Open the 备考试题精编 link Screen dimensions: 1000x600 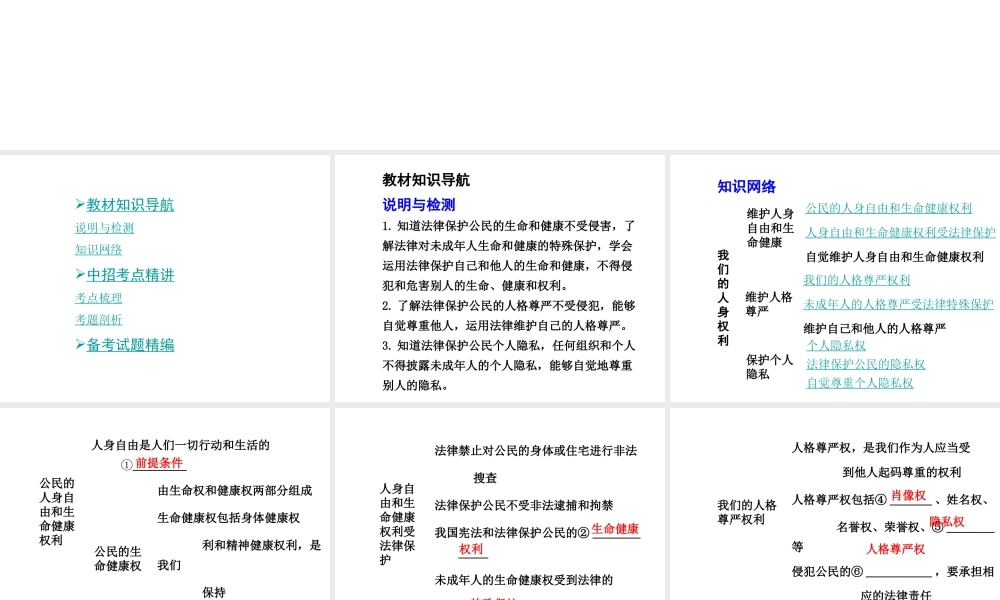coord(130,345)
